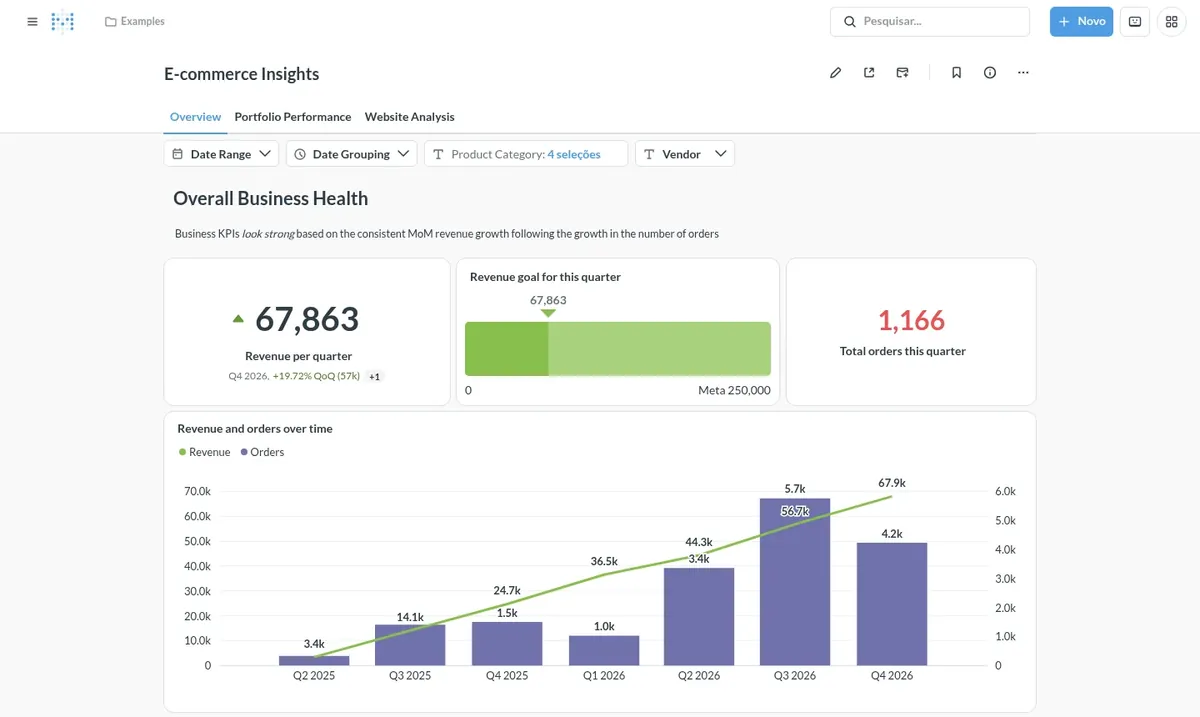The width and height of the screenshot is (1200, 717).
Task: Click the +1 comparison badge
Action: click(374, 377)
